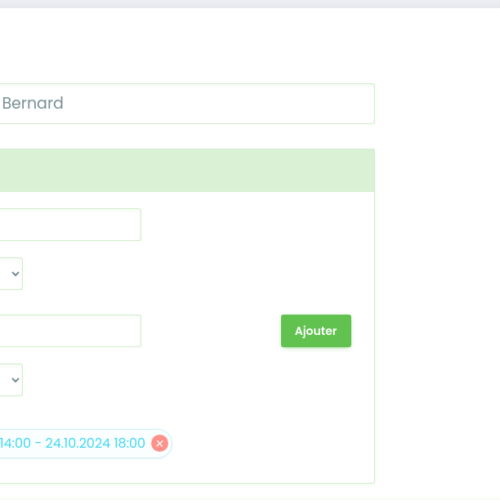This screenshot has width=500, height=500.
Task: Remove the 24.10.2024 18:00 time slot tag
Action: [x=160, y=443]
